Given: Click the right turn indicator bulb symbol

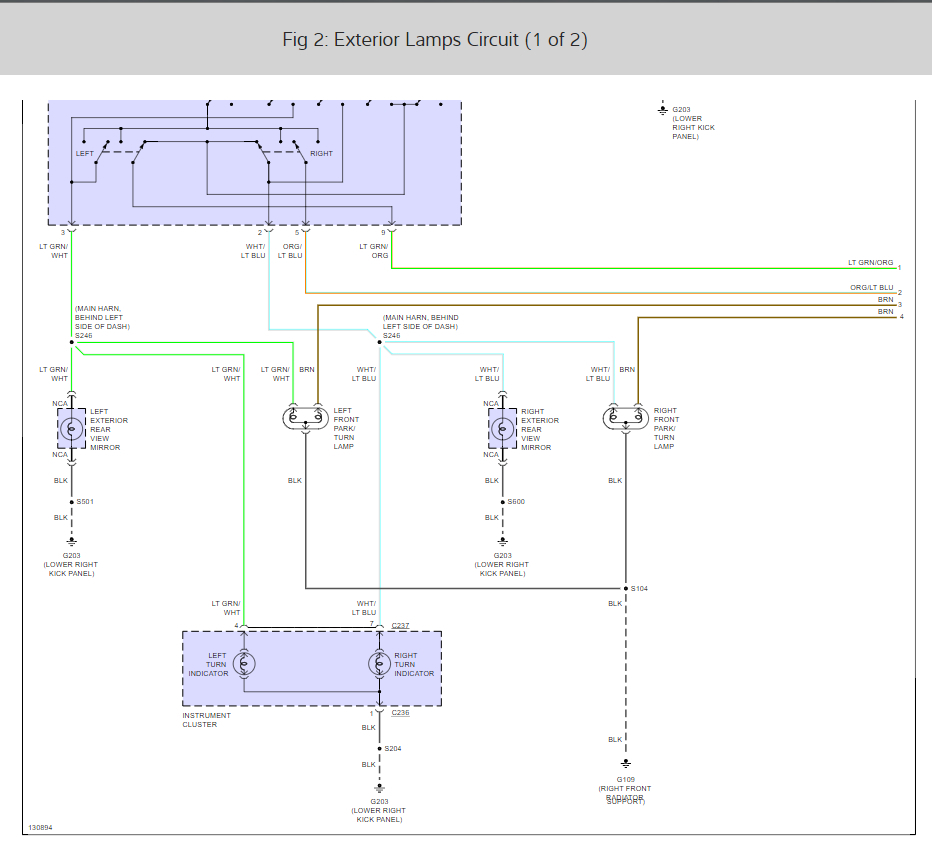Looking at the screenshot, I should click(379, 664).
